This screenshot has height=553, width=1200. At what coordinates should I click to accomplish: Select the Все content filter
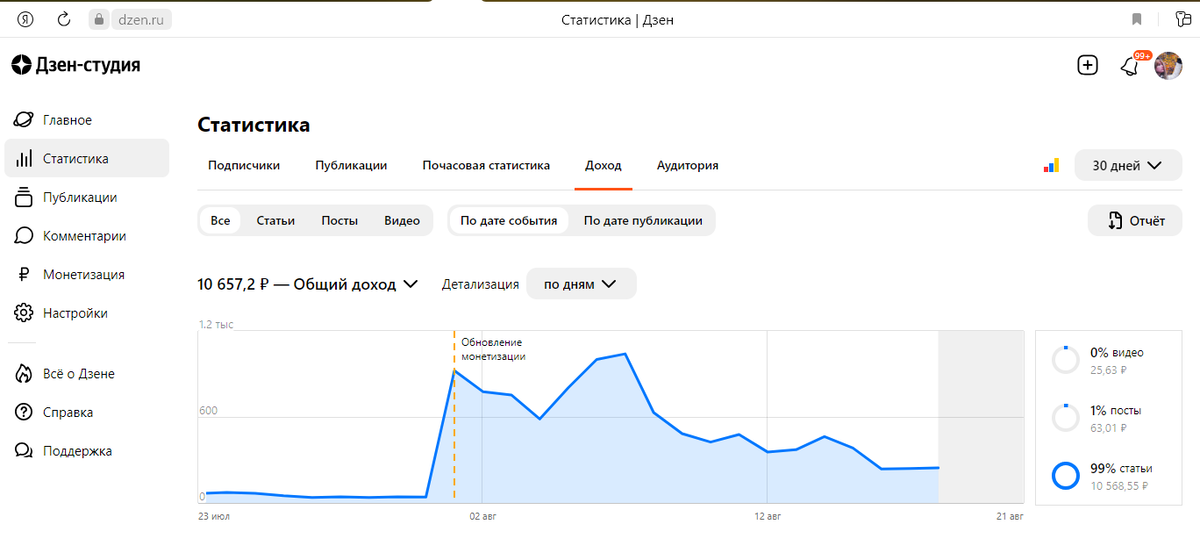(x=220, y=221)
